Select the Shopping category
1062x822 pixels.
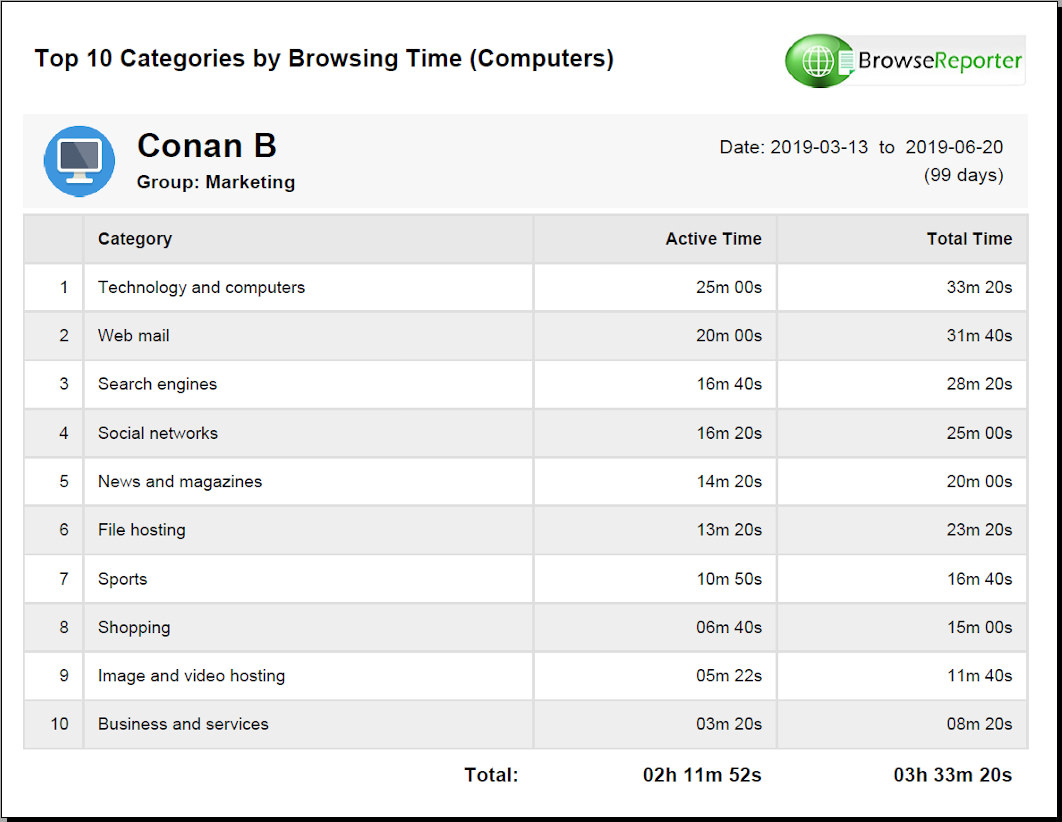point(134,628)
